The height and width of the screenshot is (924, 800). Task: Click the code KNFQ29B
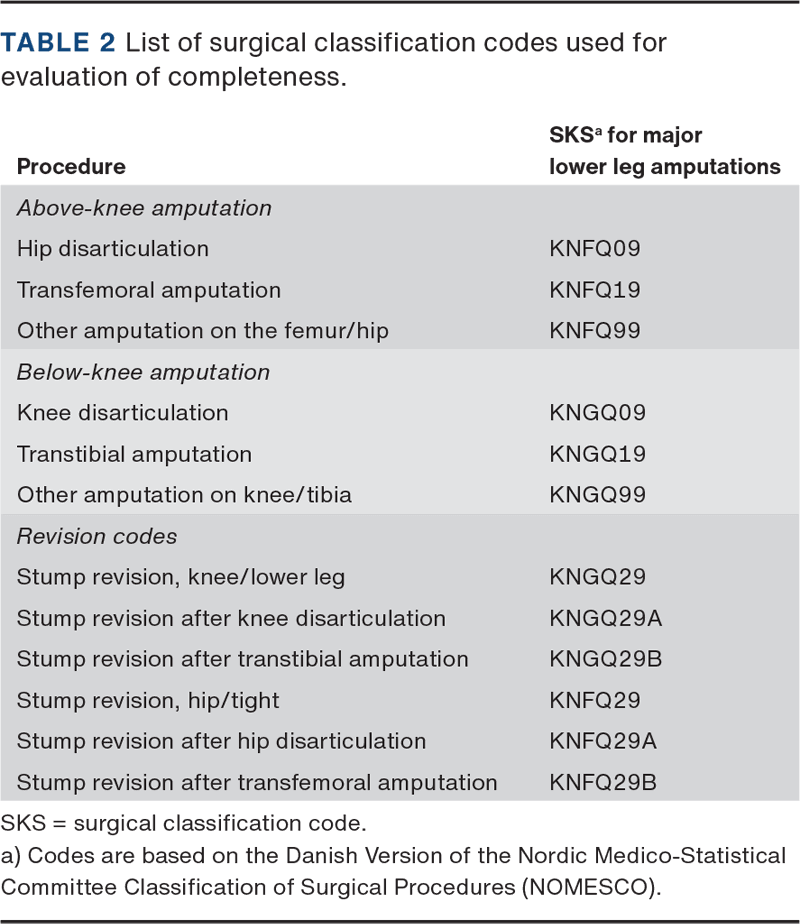(x=603, y=782)
